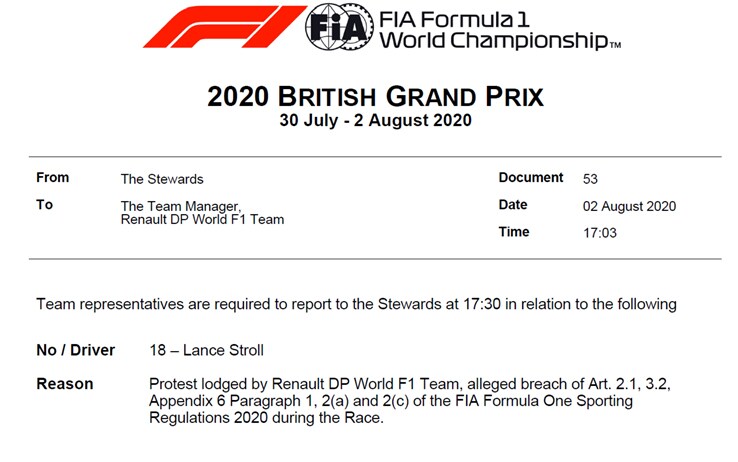Click the Time label
The image size is (738, 462).
coord(514,232)
